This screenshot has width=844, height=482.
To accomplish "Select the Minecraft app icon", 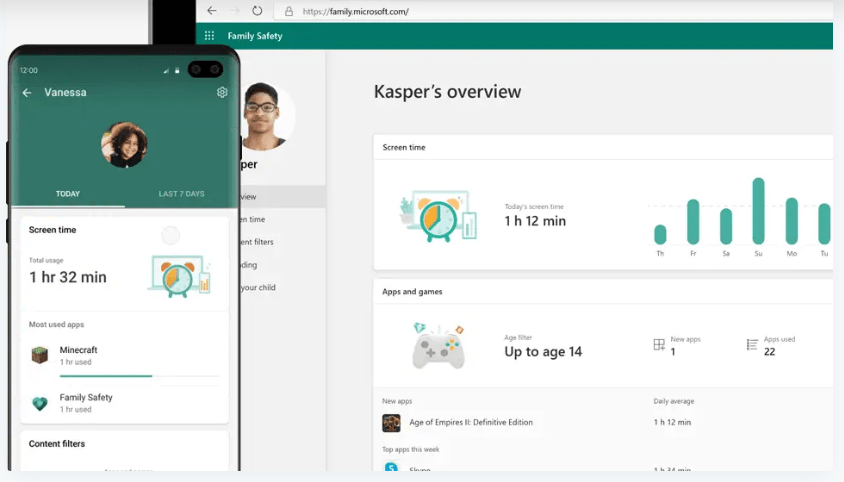I will 40,355.
